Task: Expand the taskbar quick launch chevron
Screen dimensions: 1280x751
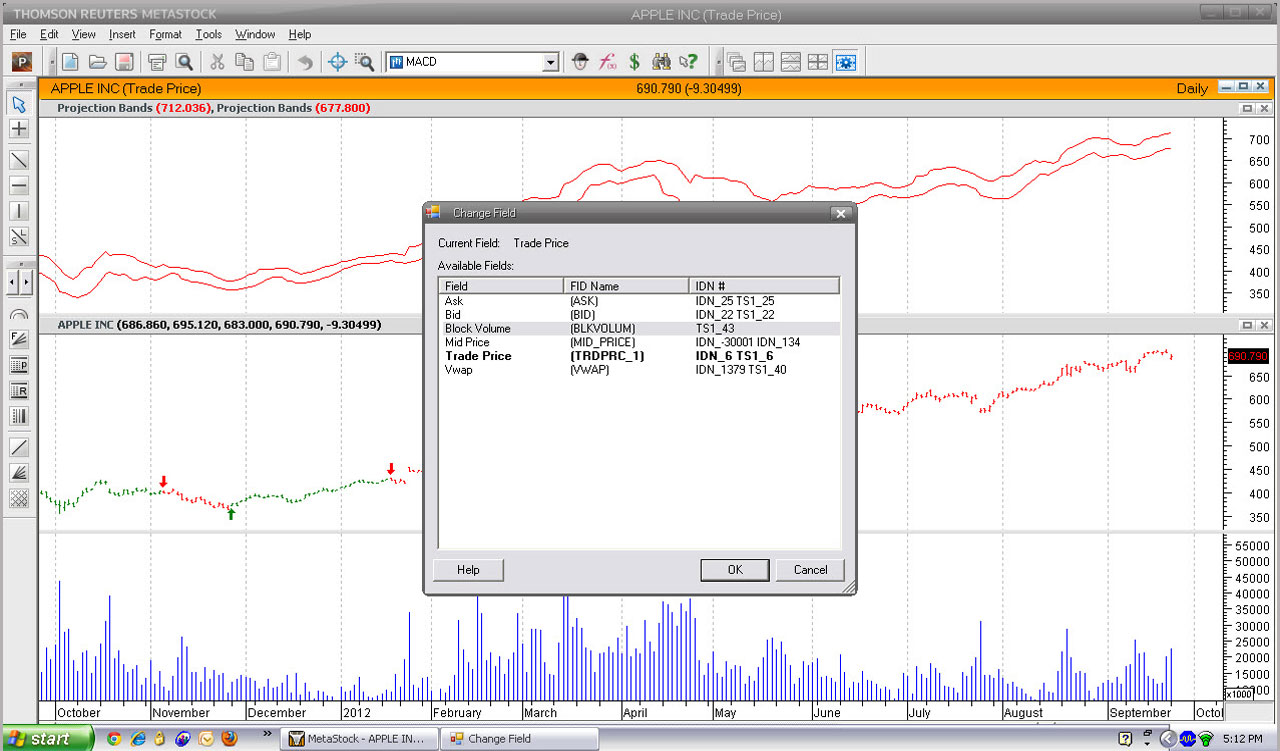Action: pos(268,734)
